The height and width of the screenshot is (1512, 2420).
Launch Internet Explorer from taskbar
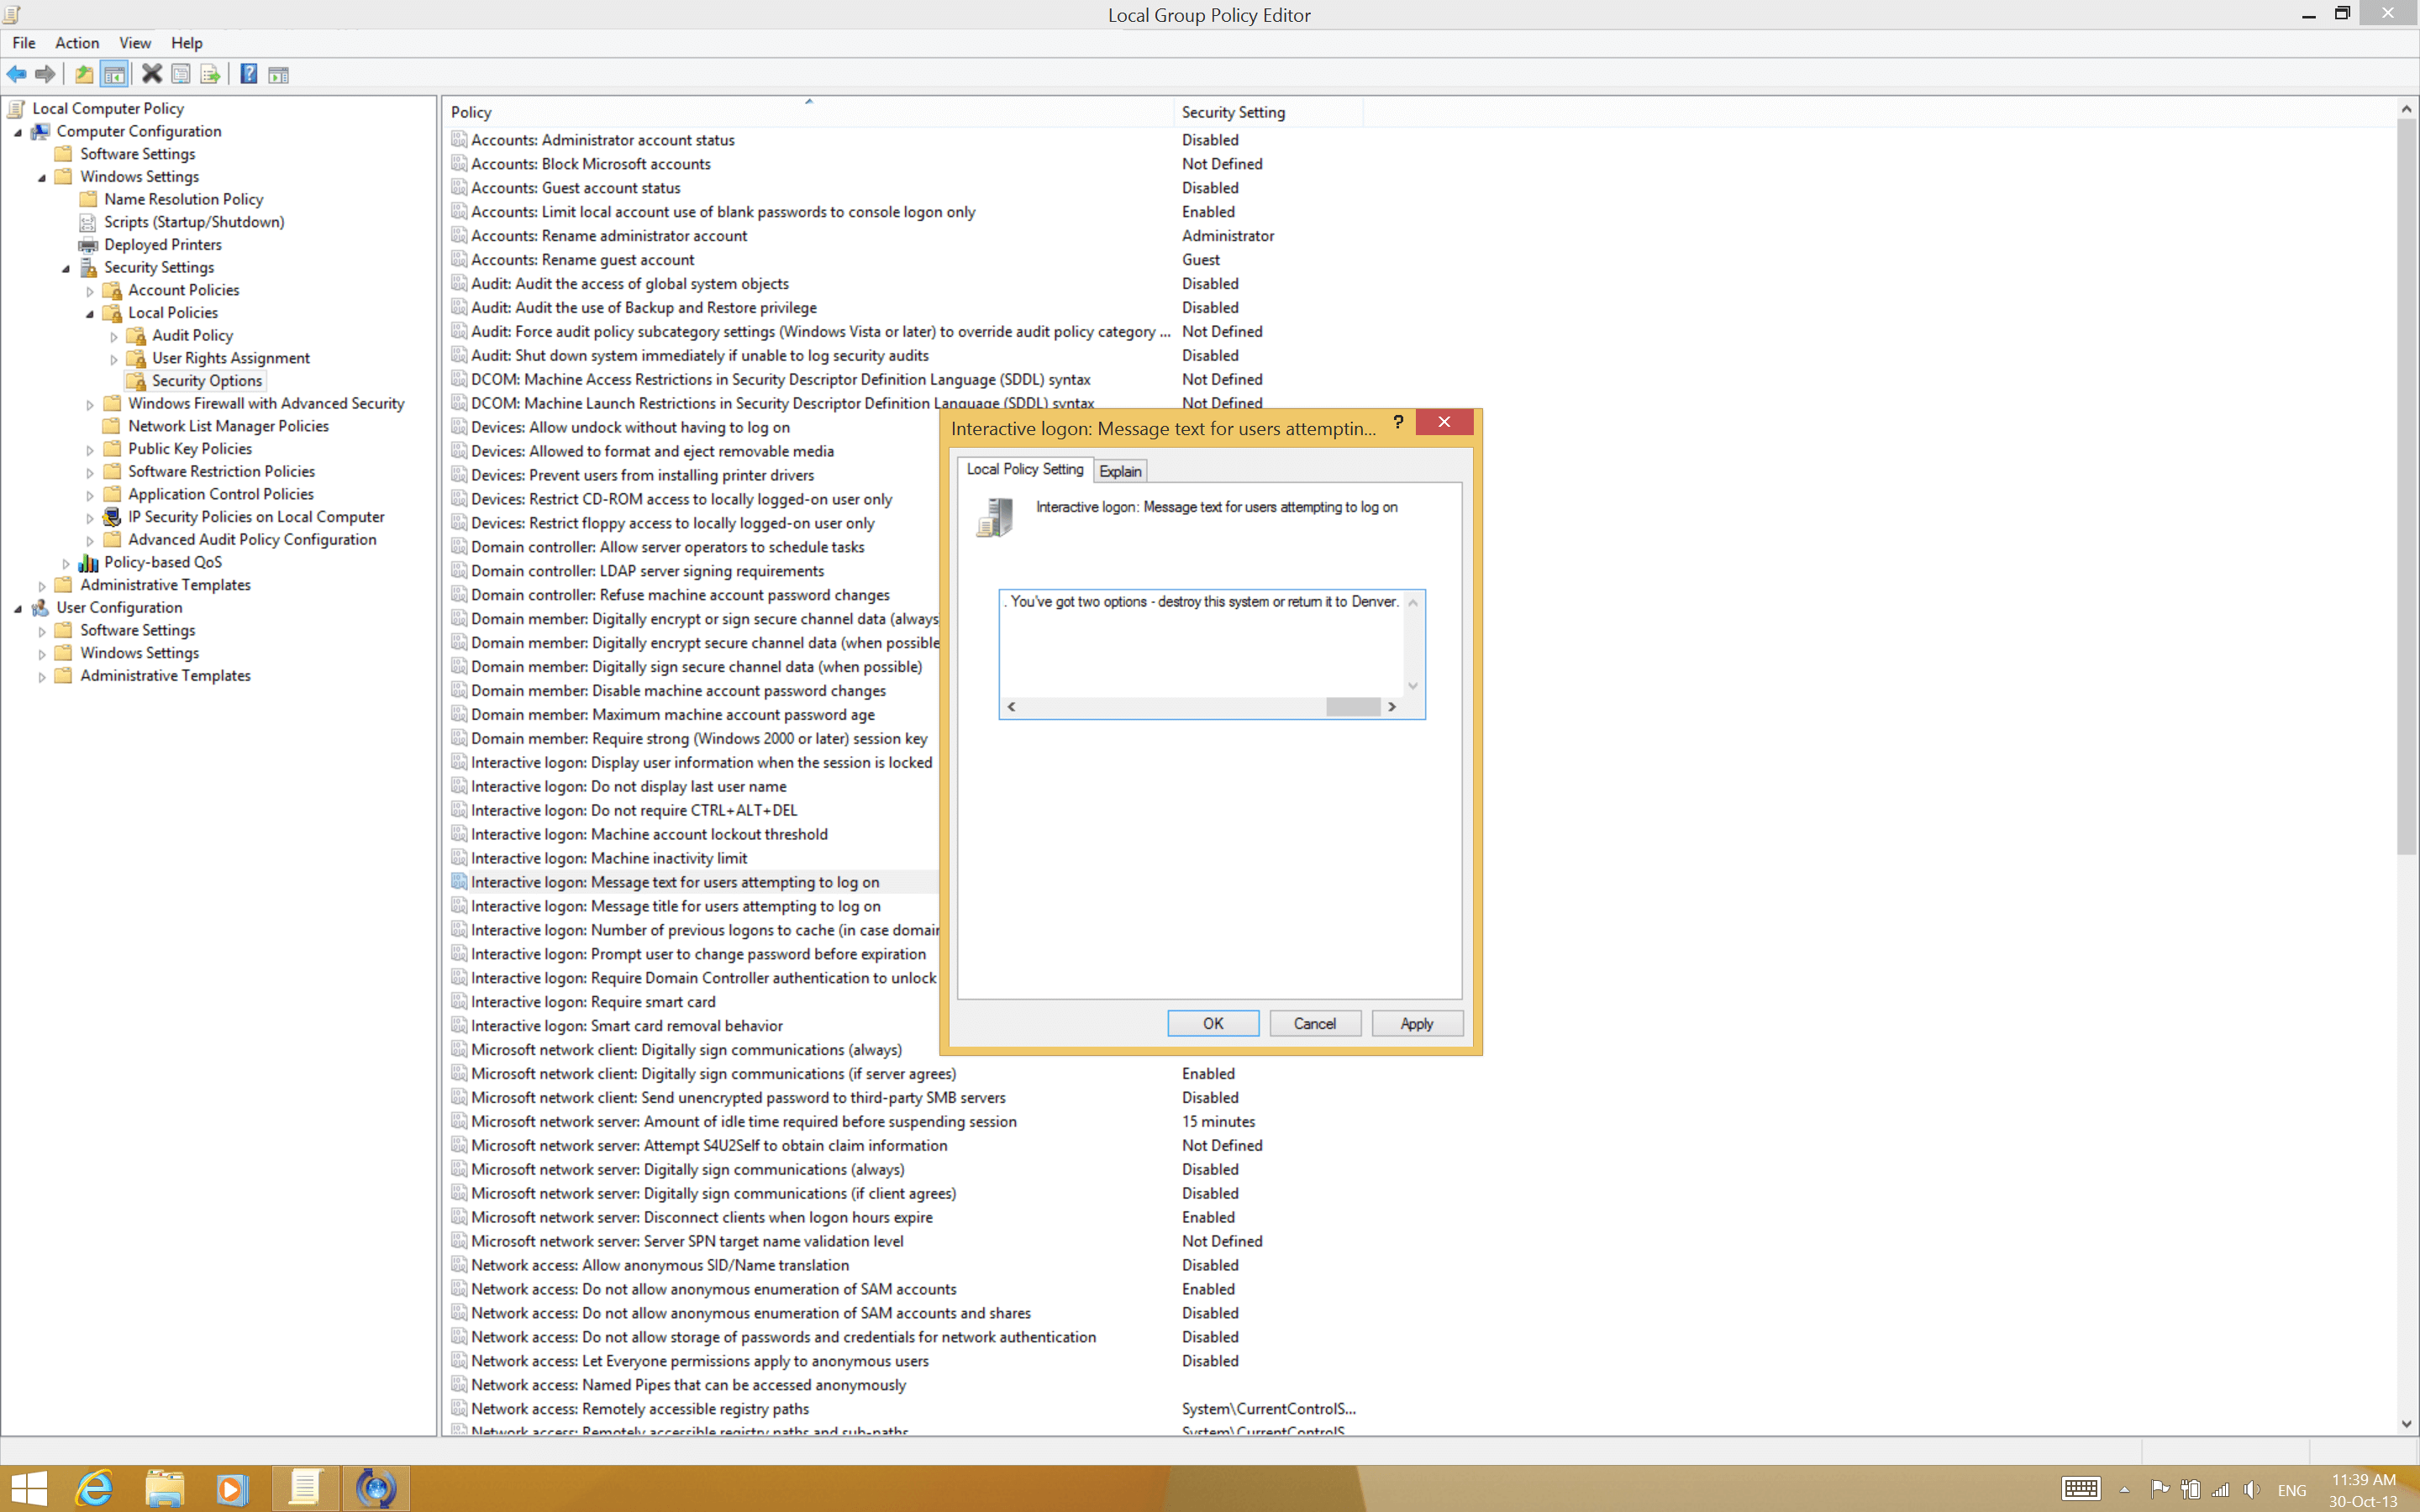click(95, 1489)
